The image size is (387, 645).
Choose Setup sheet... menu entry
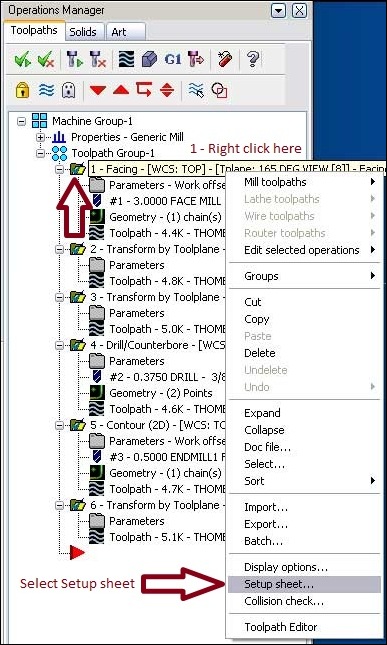pyautogui.click(x=304, y=584)
